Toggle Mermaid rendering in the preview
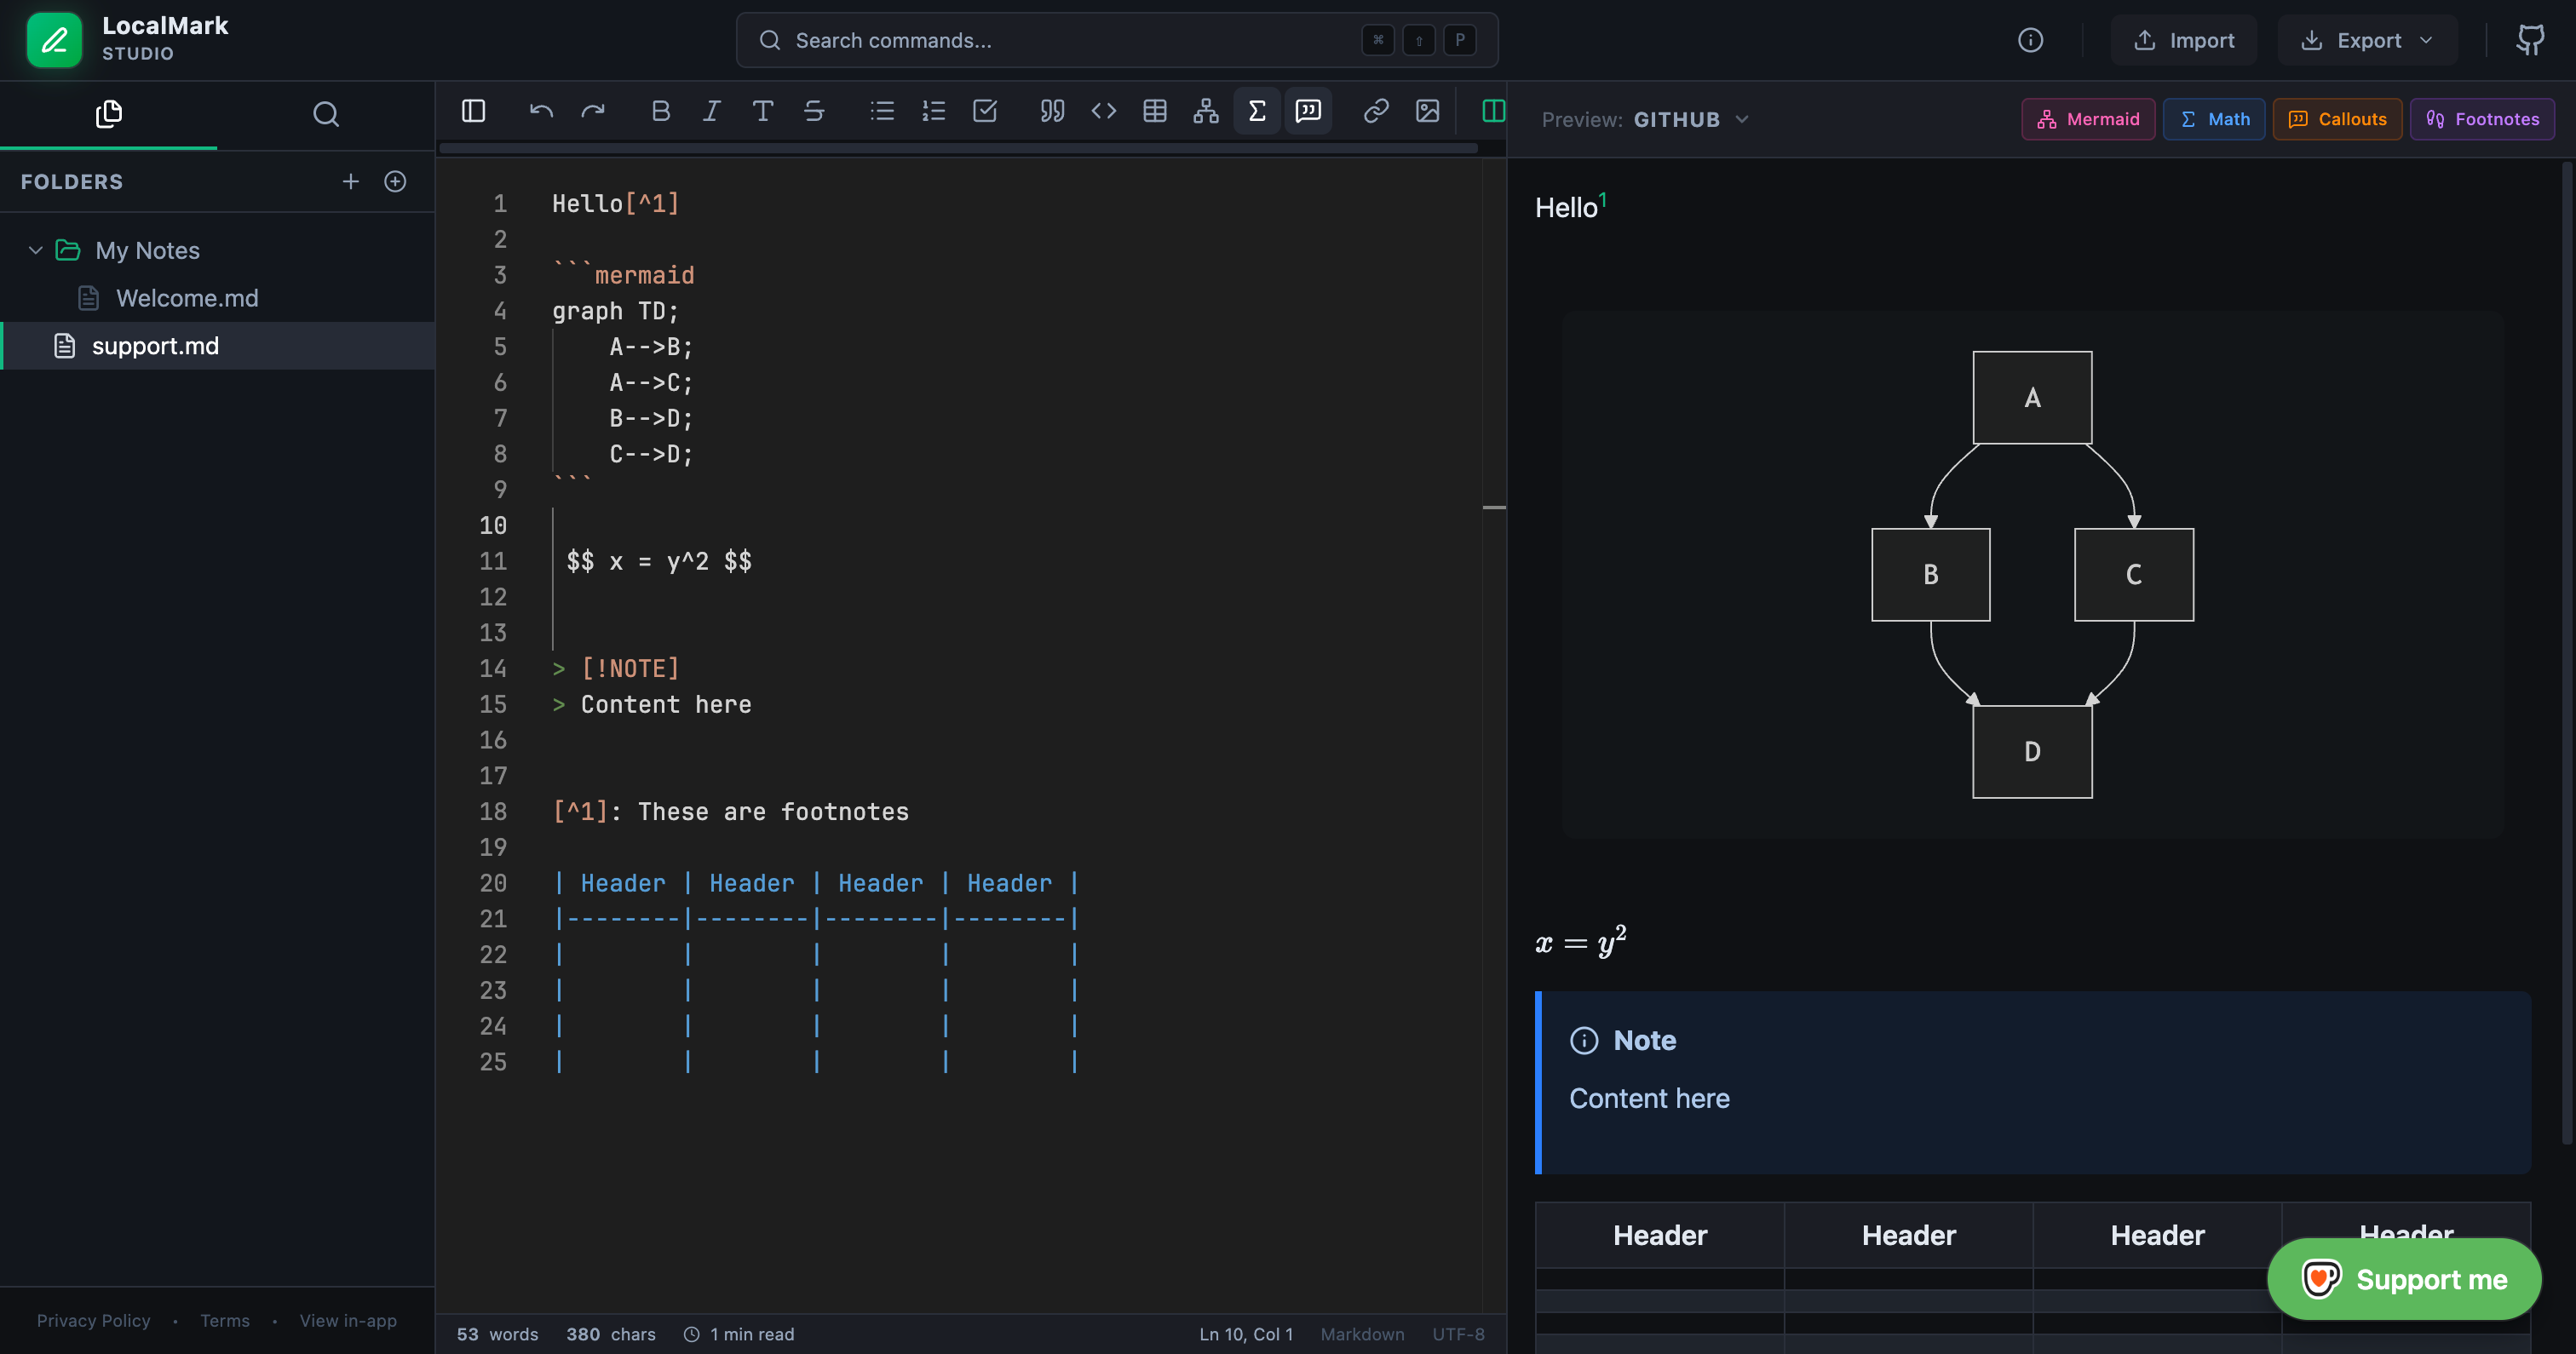Viewport: 2576px width, 1354px height. 2088,118
